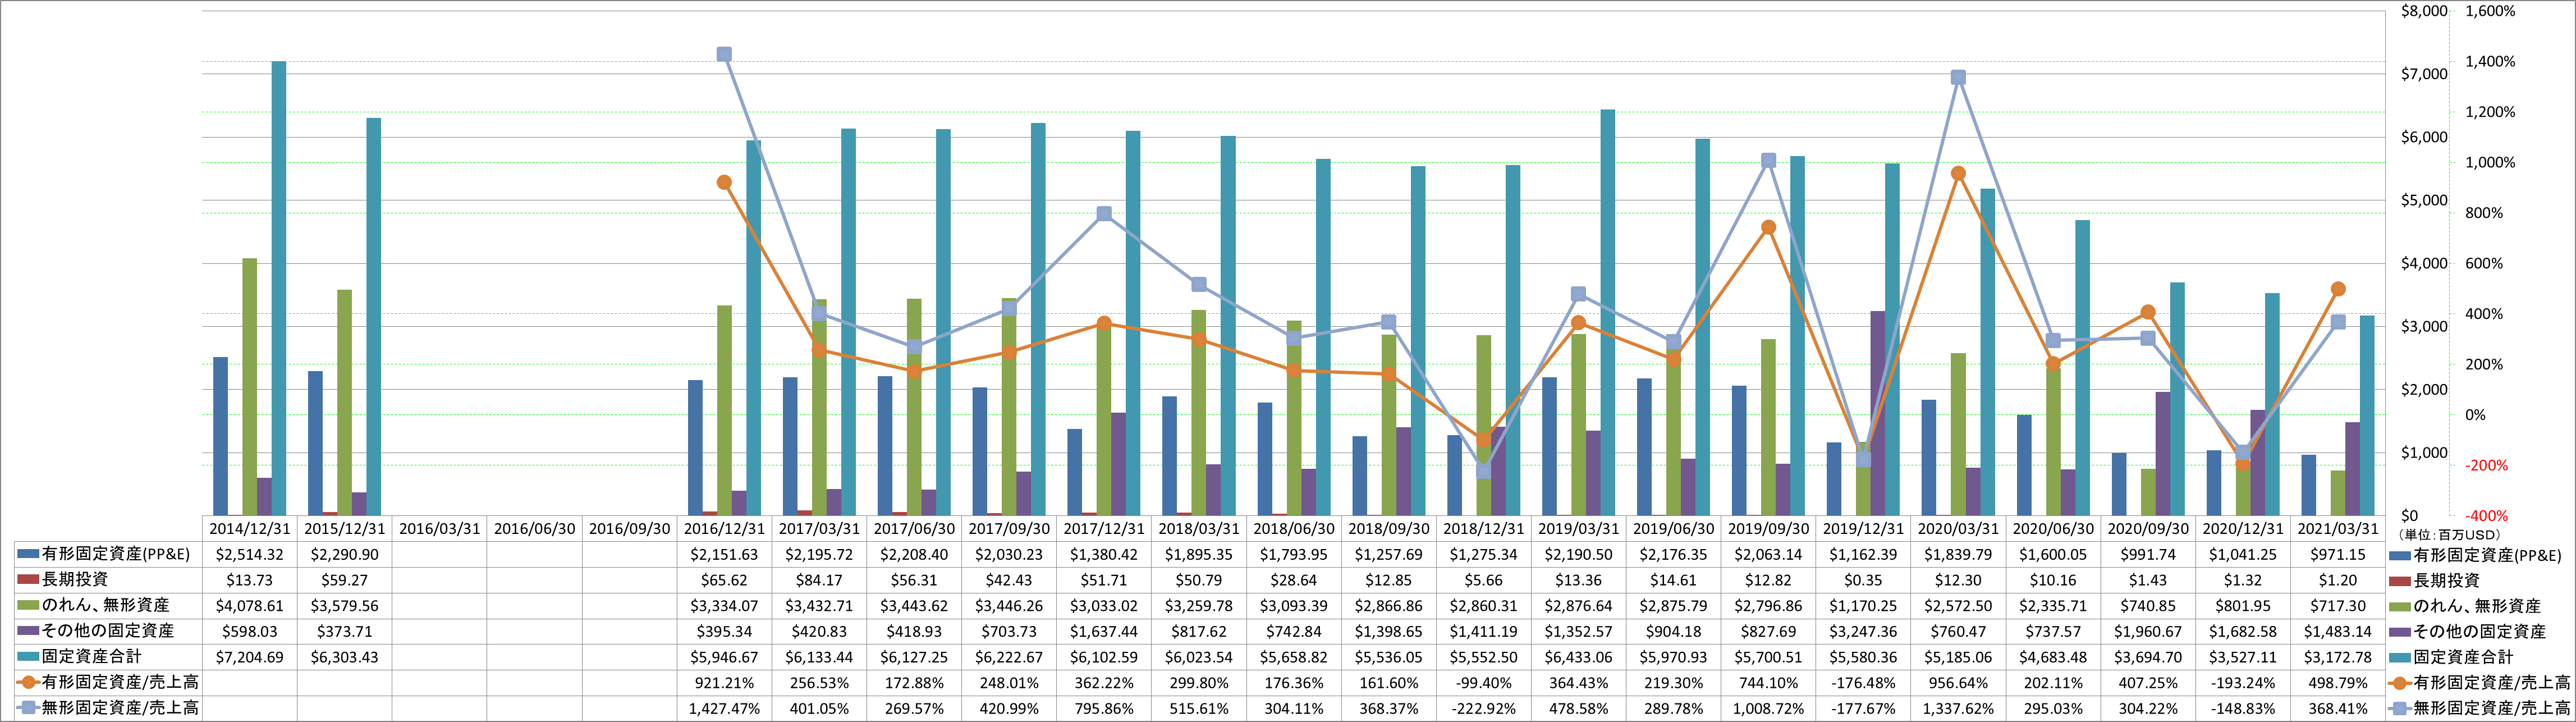Select the 2021/03/31 date header
Image resolution: width=2576 pixels, height=722 pixels.
pos(2338,529)
